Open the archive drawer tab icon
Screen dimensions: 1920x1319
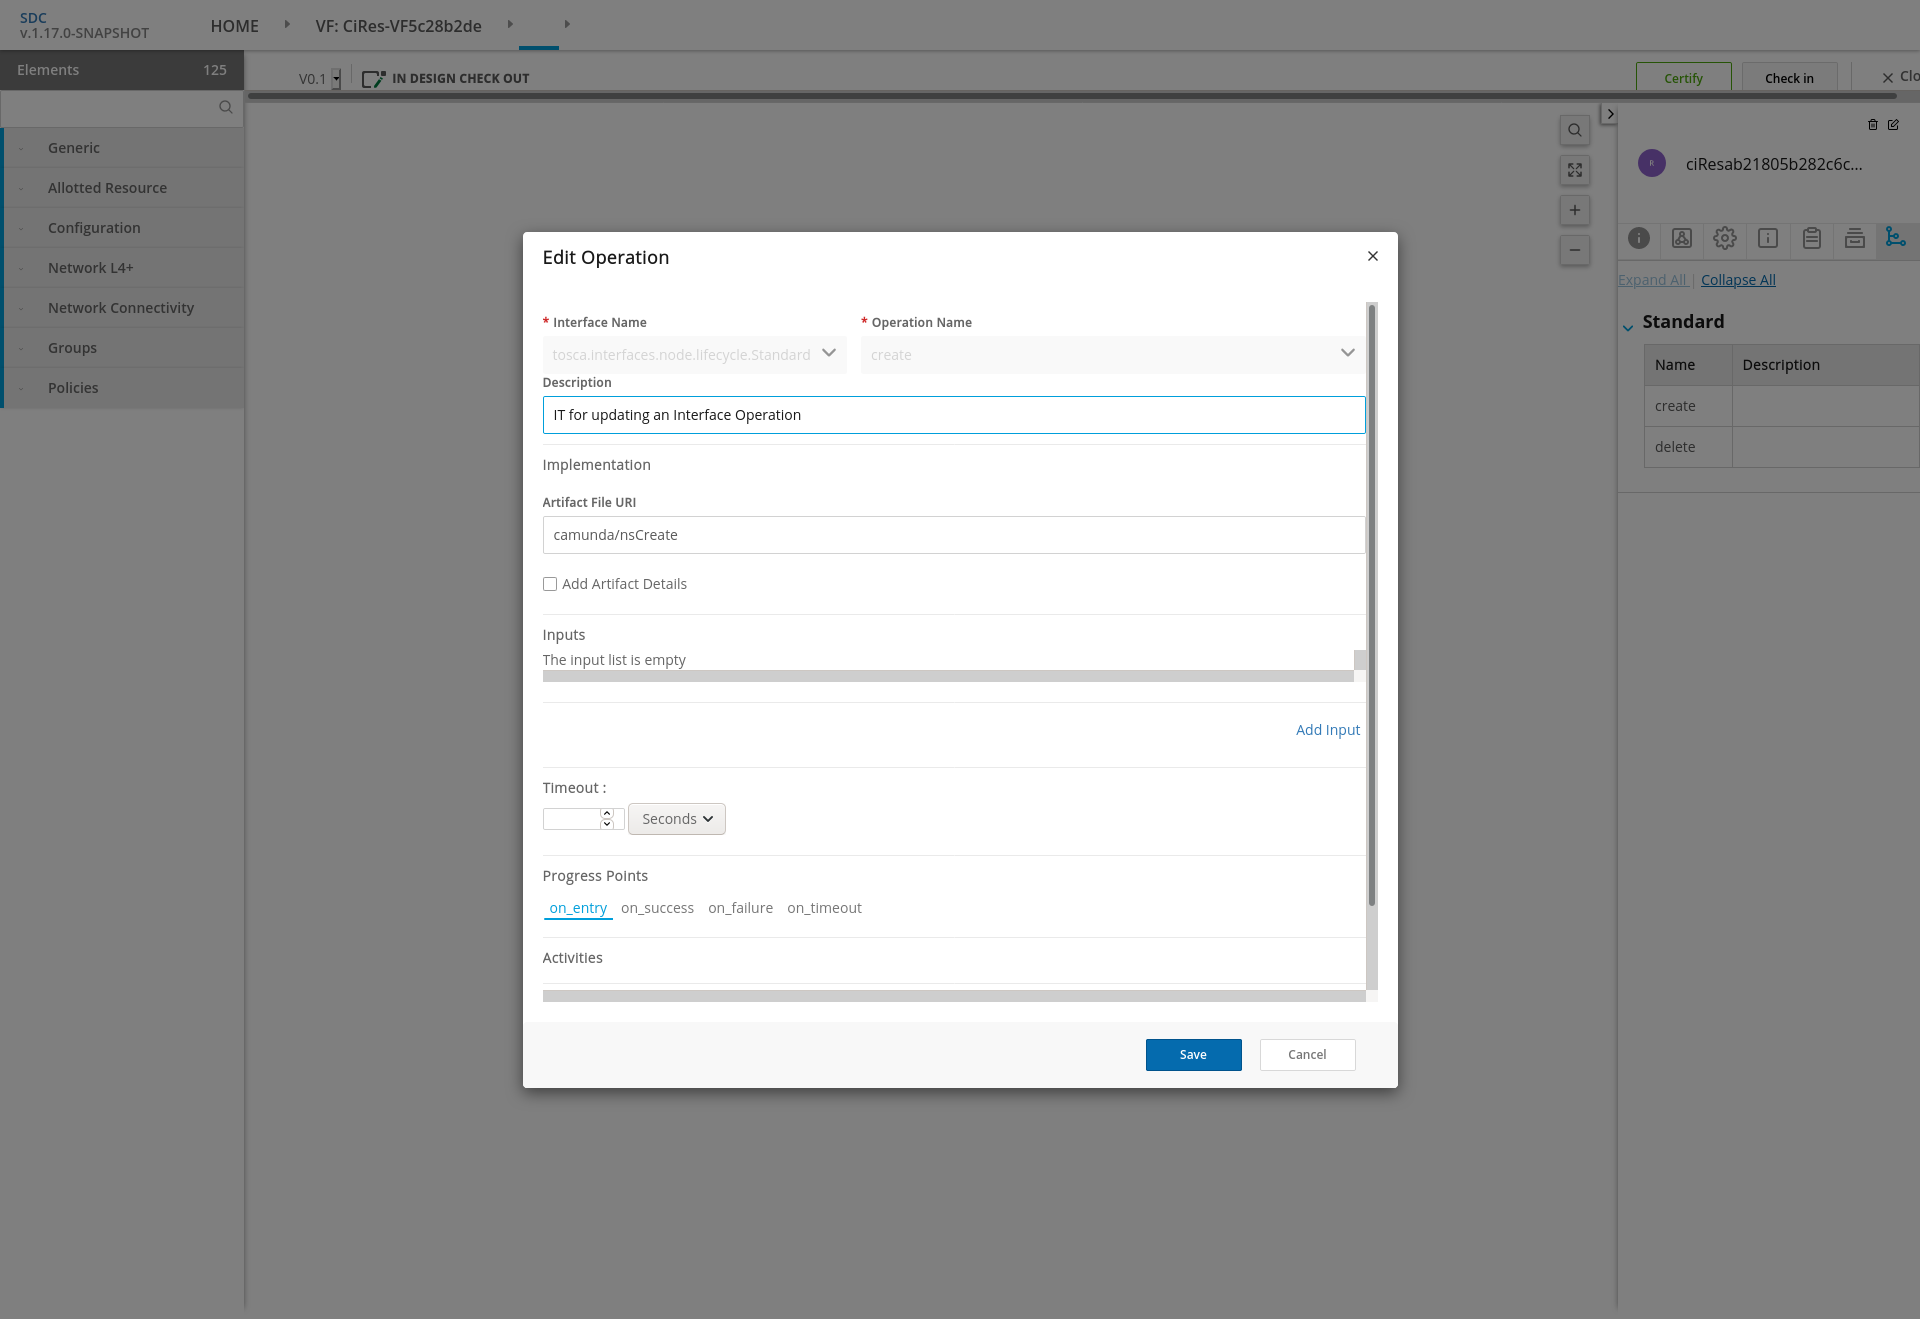1854,238
